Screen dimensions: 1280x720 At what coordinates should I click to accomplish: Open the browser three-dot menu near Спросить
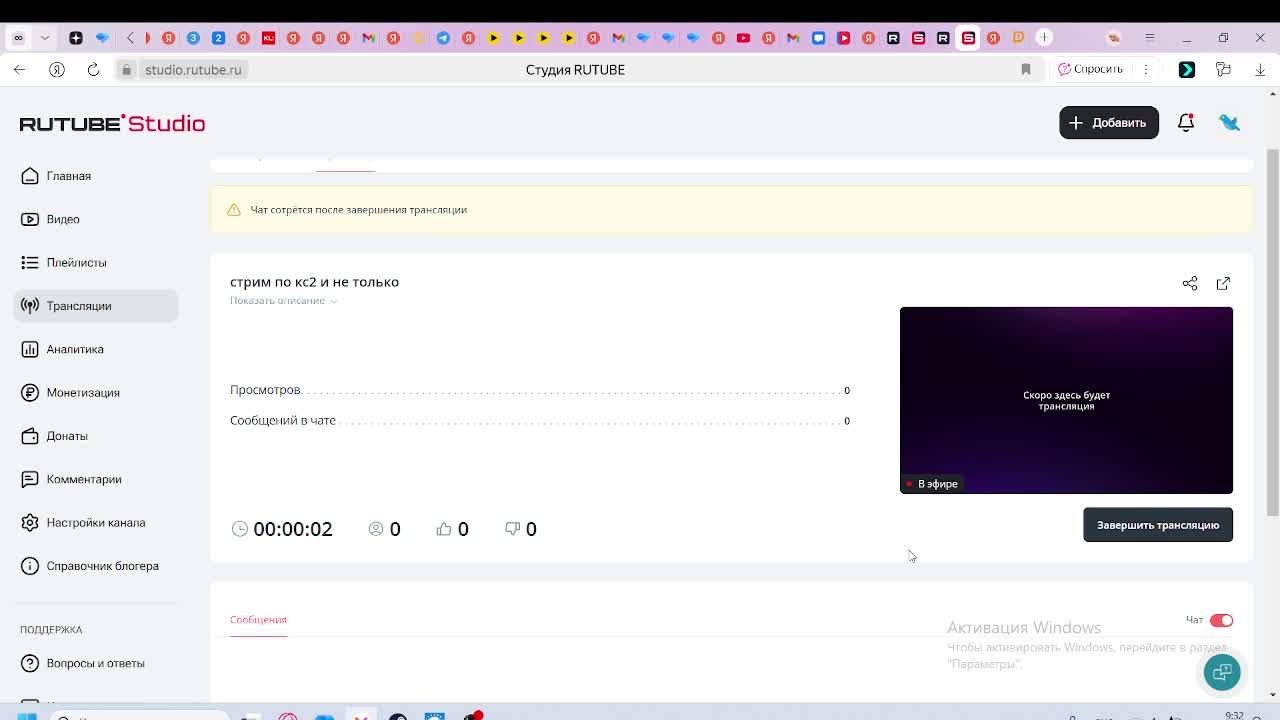(x=1146, y=69)
